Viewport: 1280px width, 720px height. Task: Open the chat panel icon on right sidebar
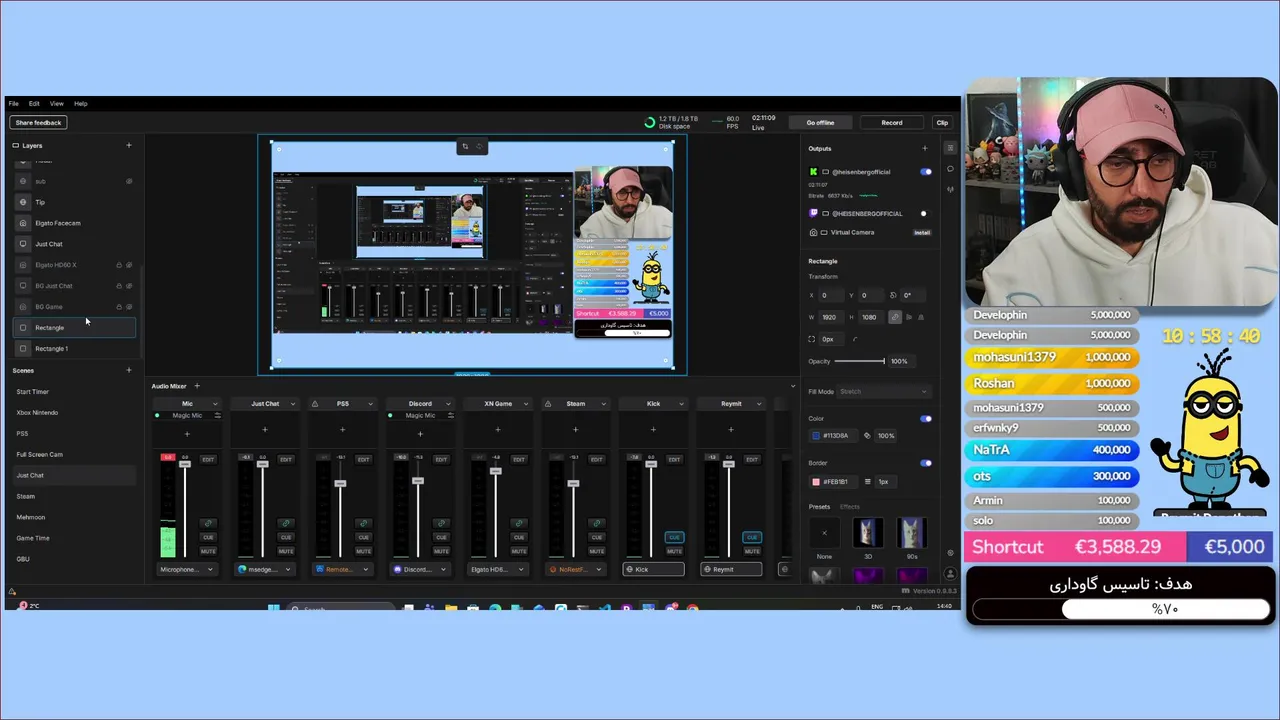click(950, 169)
